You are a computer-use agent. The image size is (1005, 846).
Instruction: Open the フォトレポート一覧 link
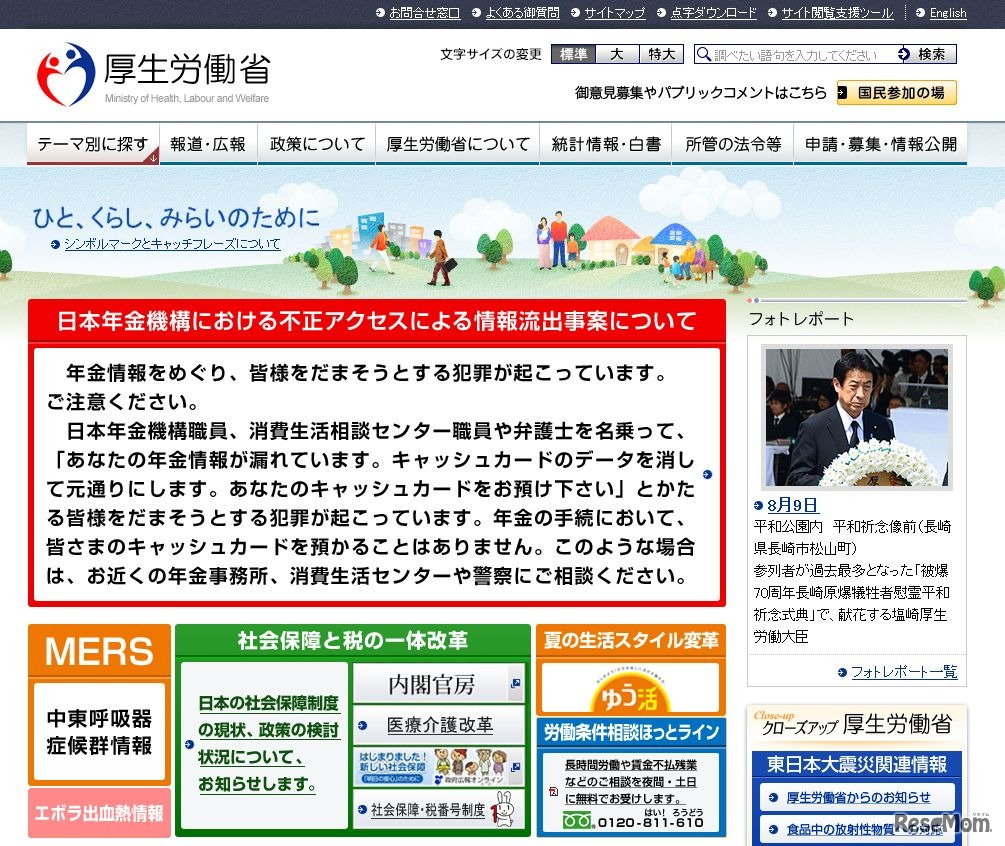coord(904,672)
